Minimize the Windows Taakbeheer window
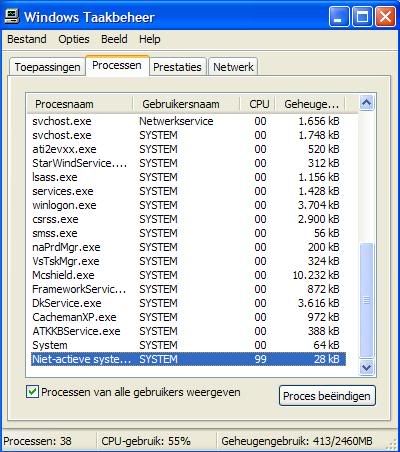This screenshot has height=452, width=400. click(x=339, y=17)
